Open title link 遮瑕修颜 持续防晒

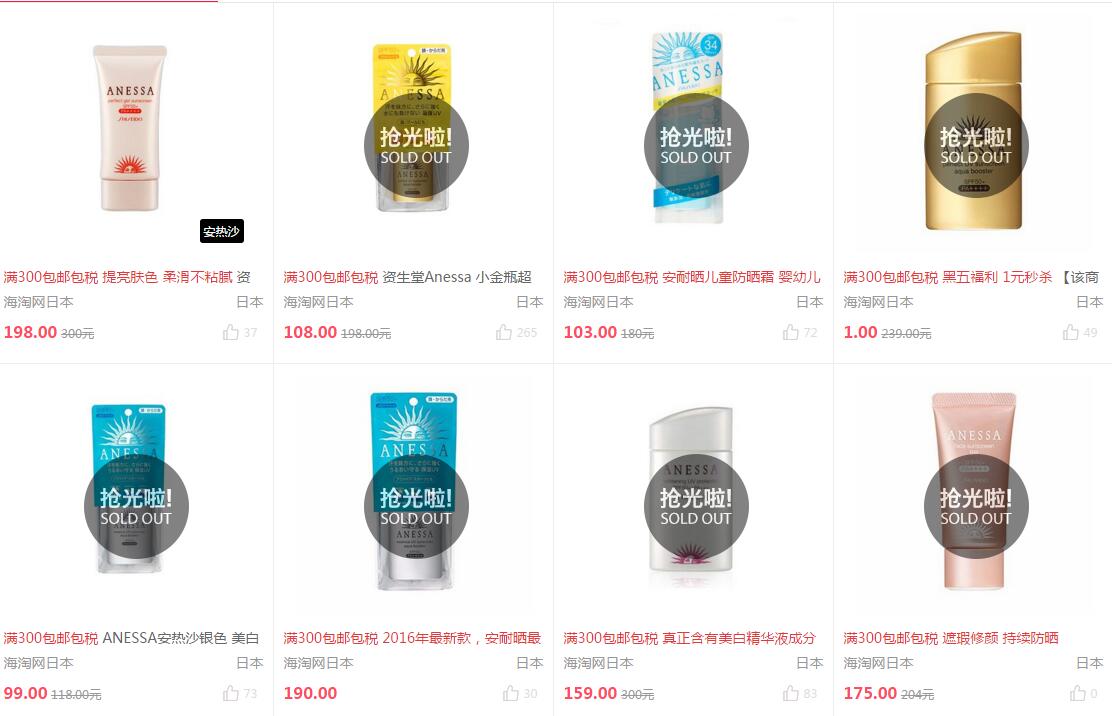(1000, 638)
